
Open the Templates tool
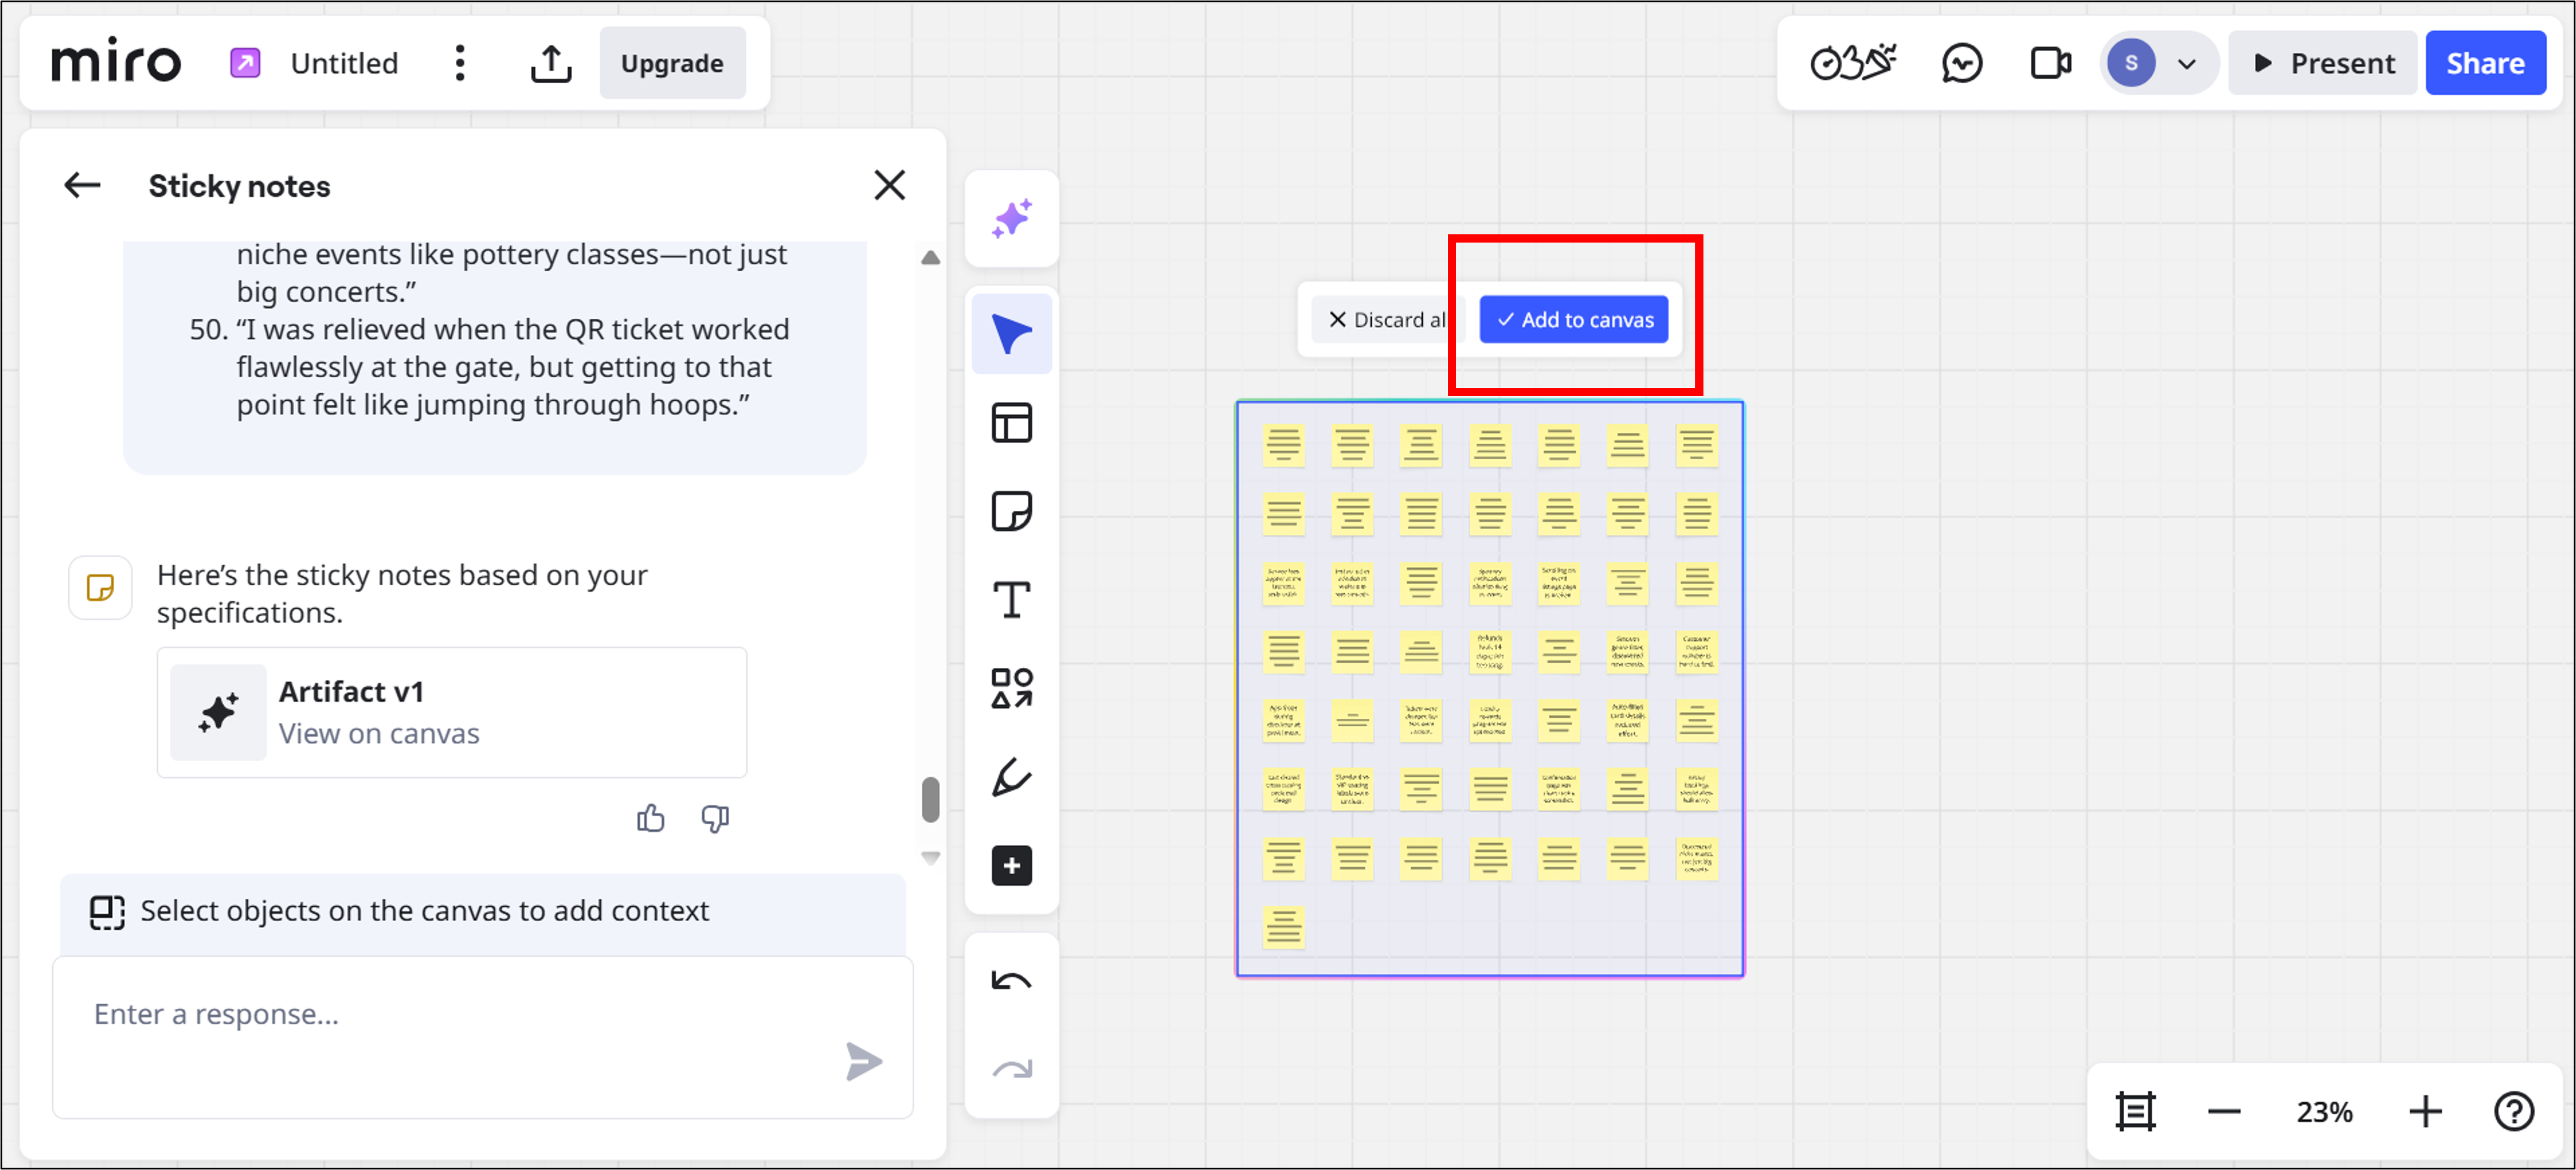click(1011, 423)
